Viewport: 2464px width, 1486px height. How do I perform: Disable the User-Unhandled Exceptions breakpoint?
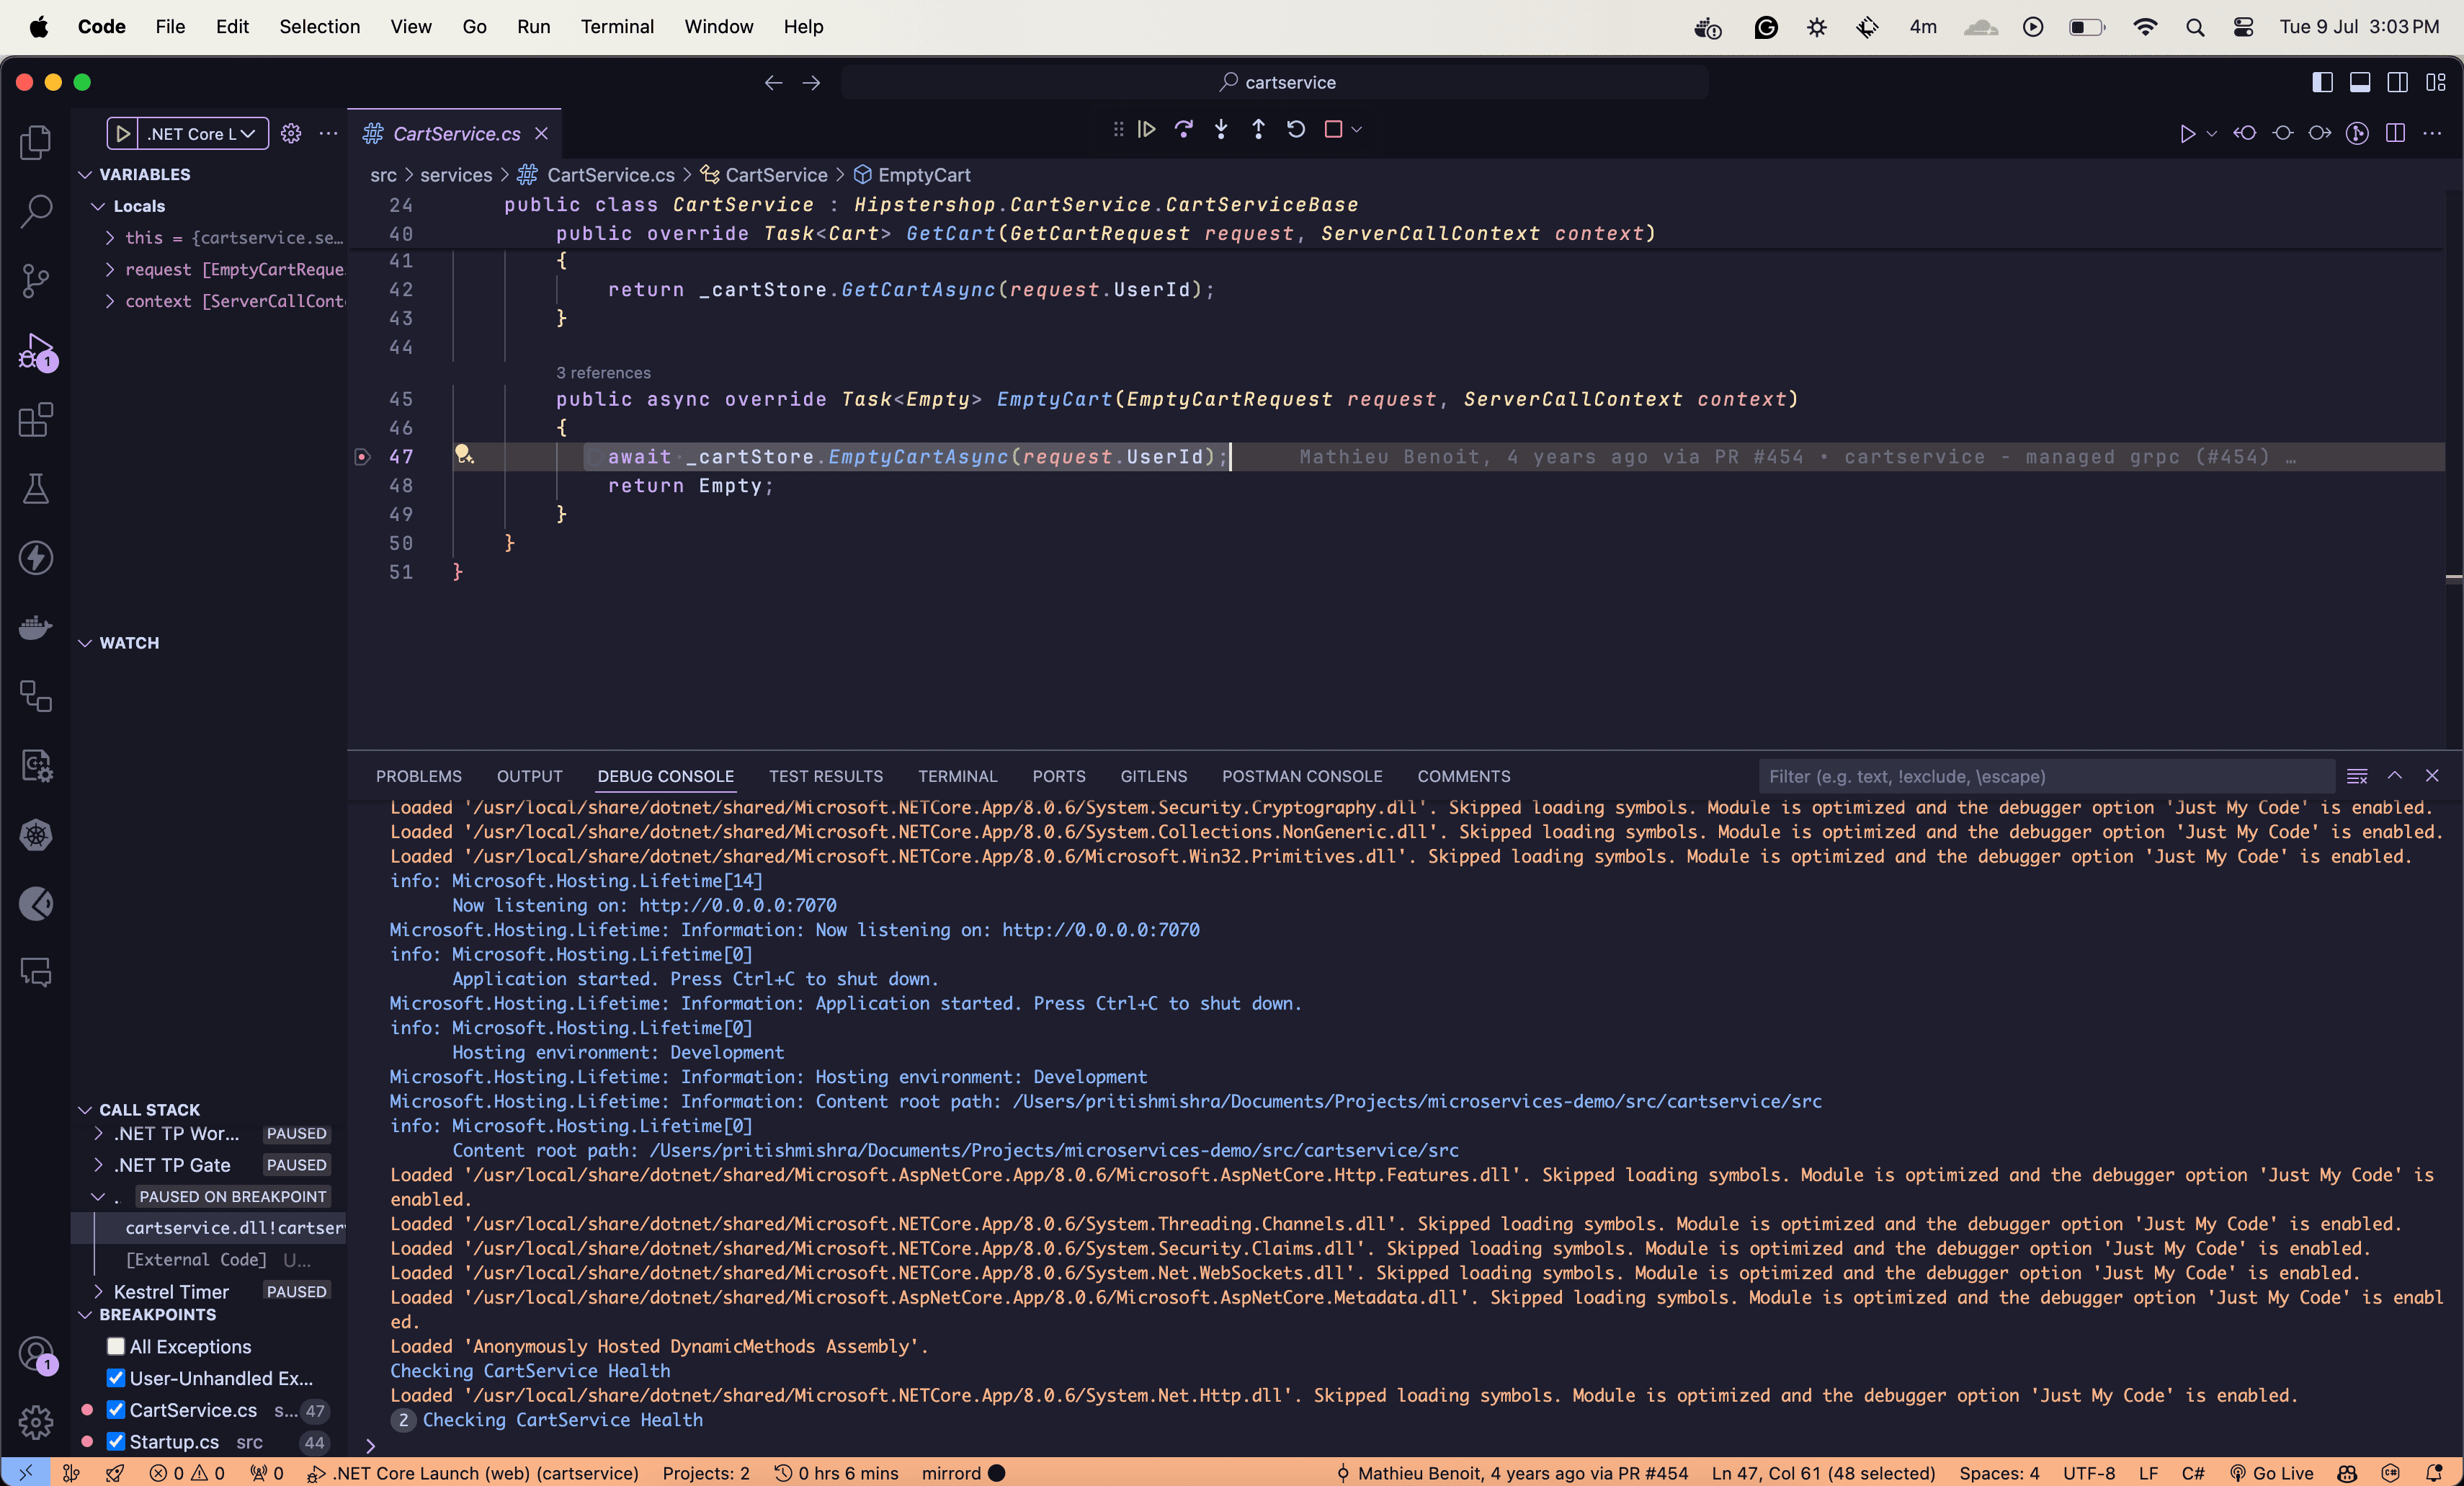tap(116, 1378)
